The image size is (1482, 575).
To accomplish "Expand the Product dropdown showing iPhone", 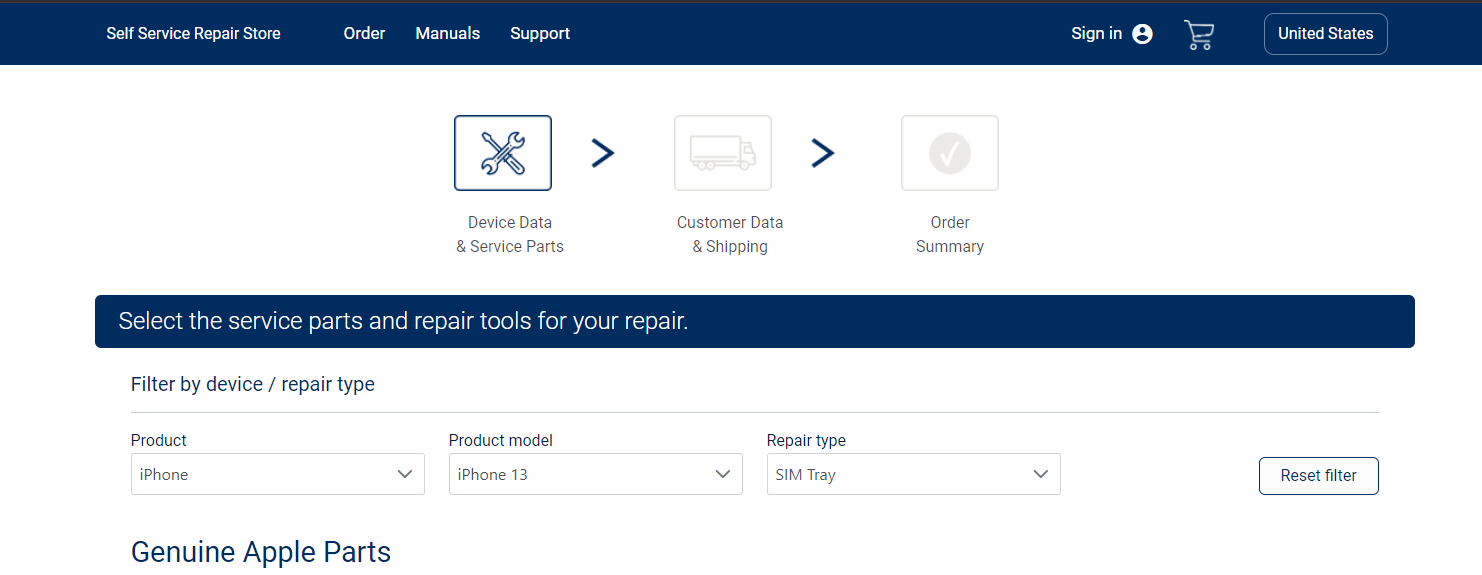I will pyautogui.click(x=278, y=474).
